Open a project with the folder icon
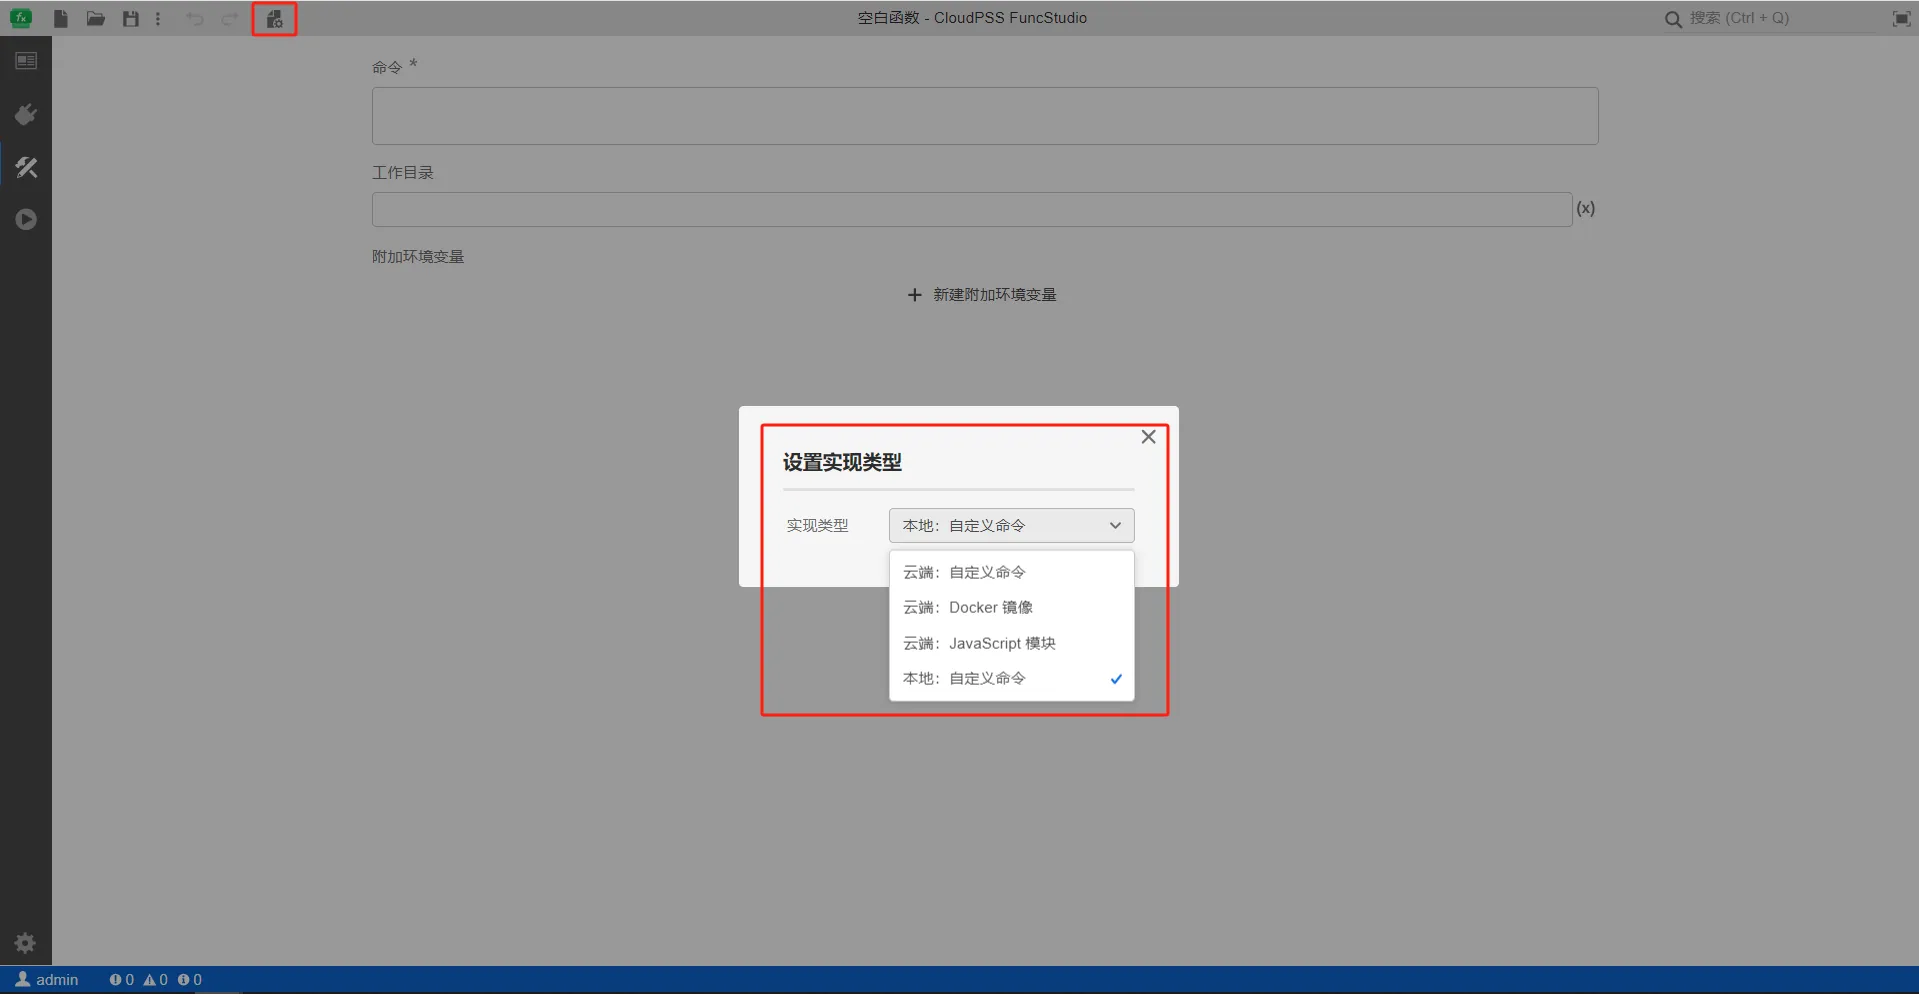 pyautogui.click(x=96, y=19)
